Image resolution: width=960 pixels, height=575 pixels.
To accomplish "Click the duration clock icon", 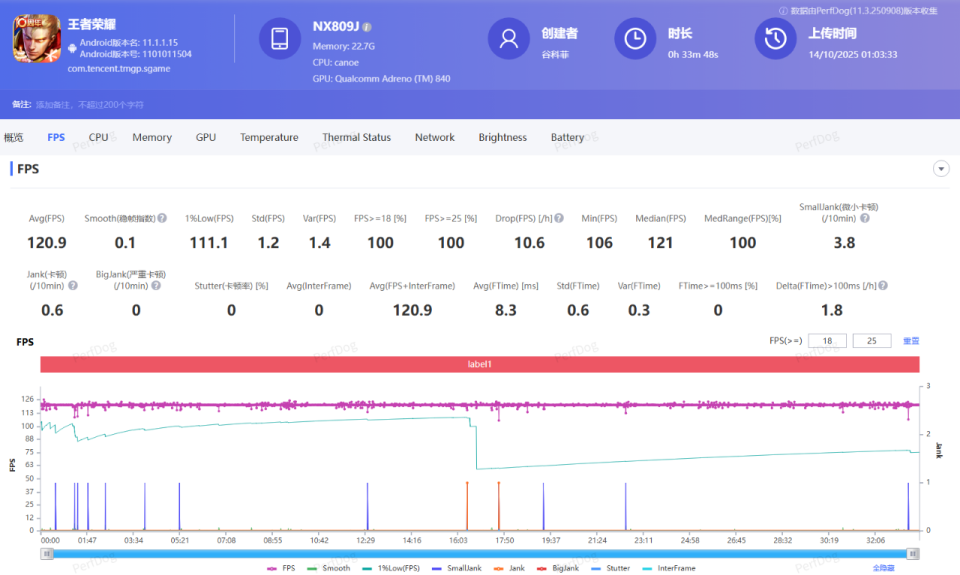I will click(x=635, y=39).
